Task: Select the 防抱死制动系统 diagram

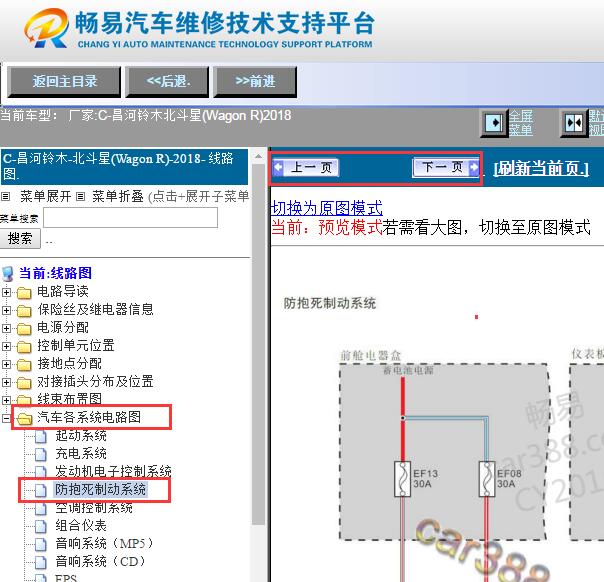Action: pyautogui.click(x=100, y=490)
